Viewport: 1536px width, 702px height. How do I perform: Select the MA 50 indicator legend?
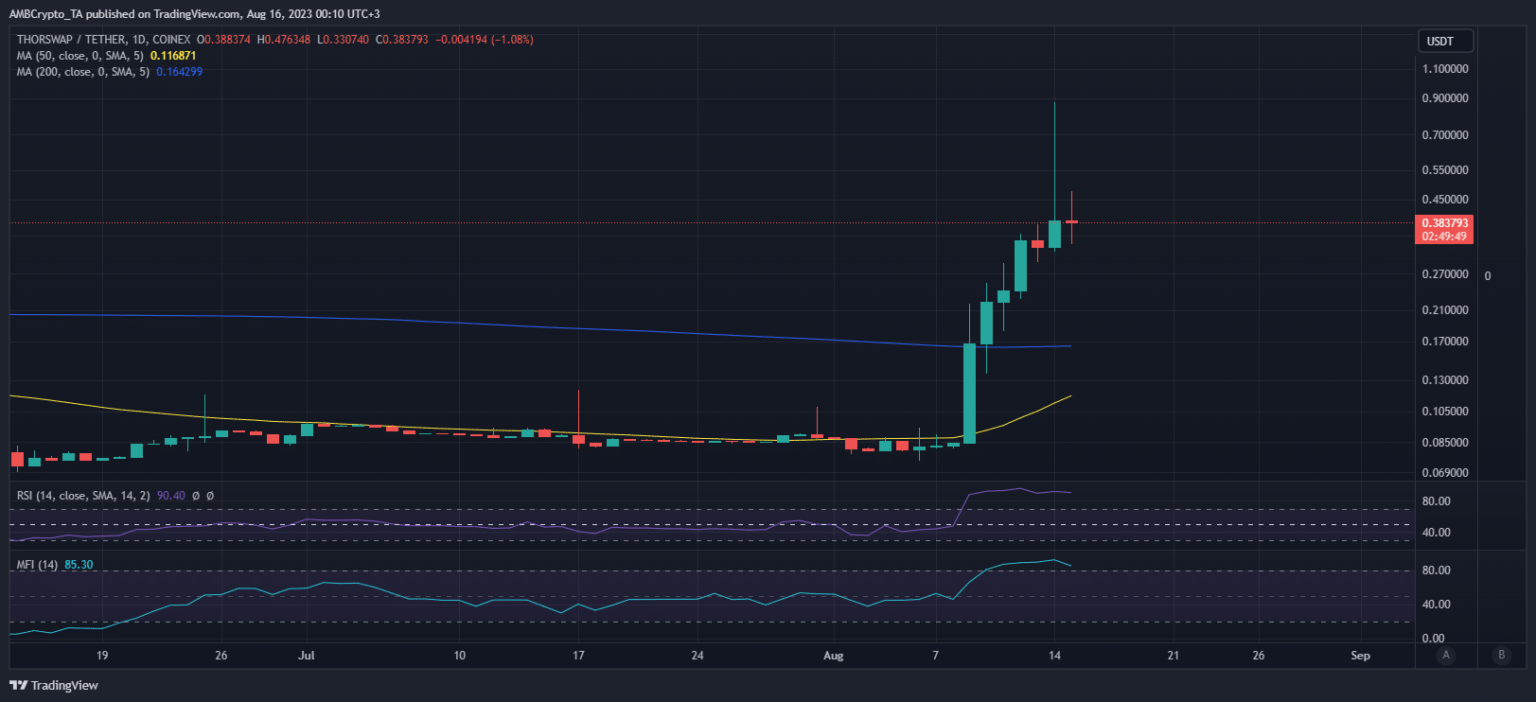(80, 55)
